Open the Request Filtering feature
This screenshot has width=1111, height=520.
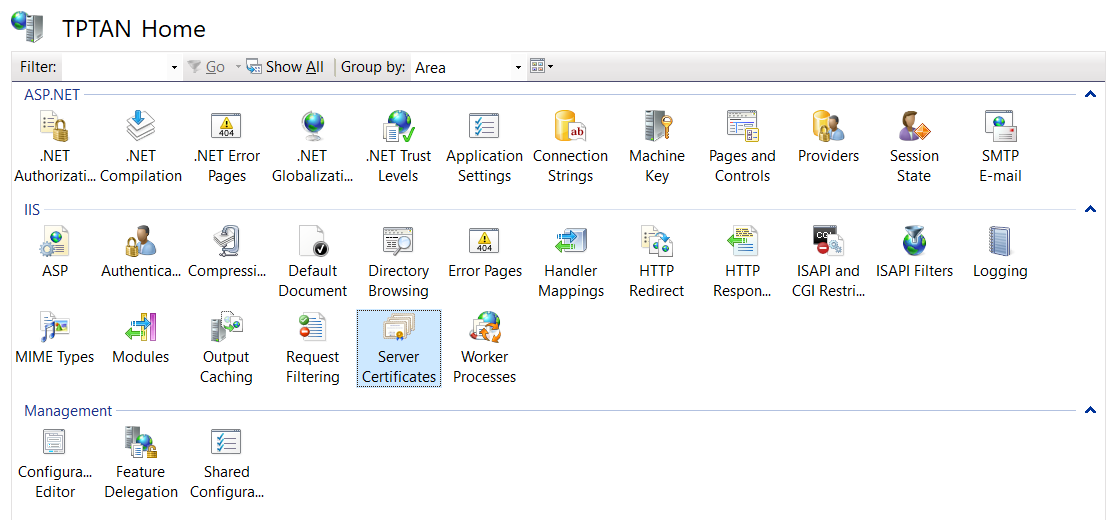[x=312, y=329]
